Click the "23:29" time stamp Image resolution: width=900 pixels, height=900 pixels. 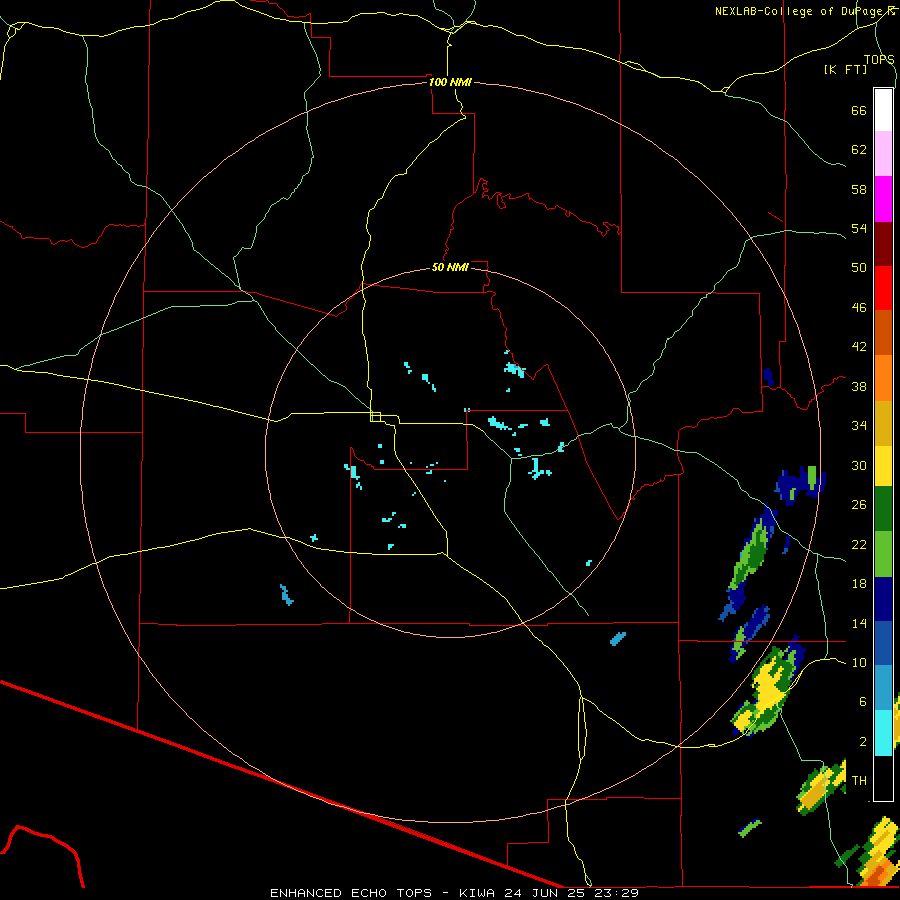618,893
